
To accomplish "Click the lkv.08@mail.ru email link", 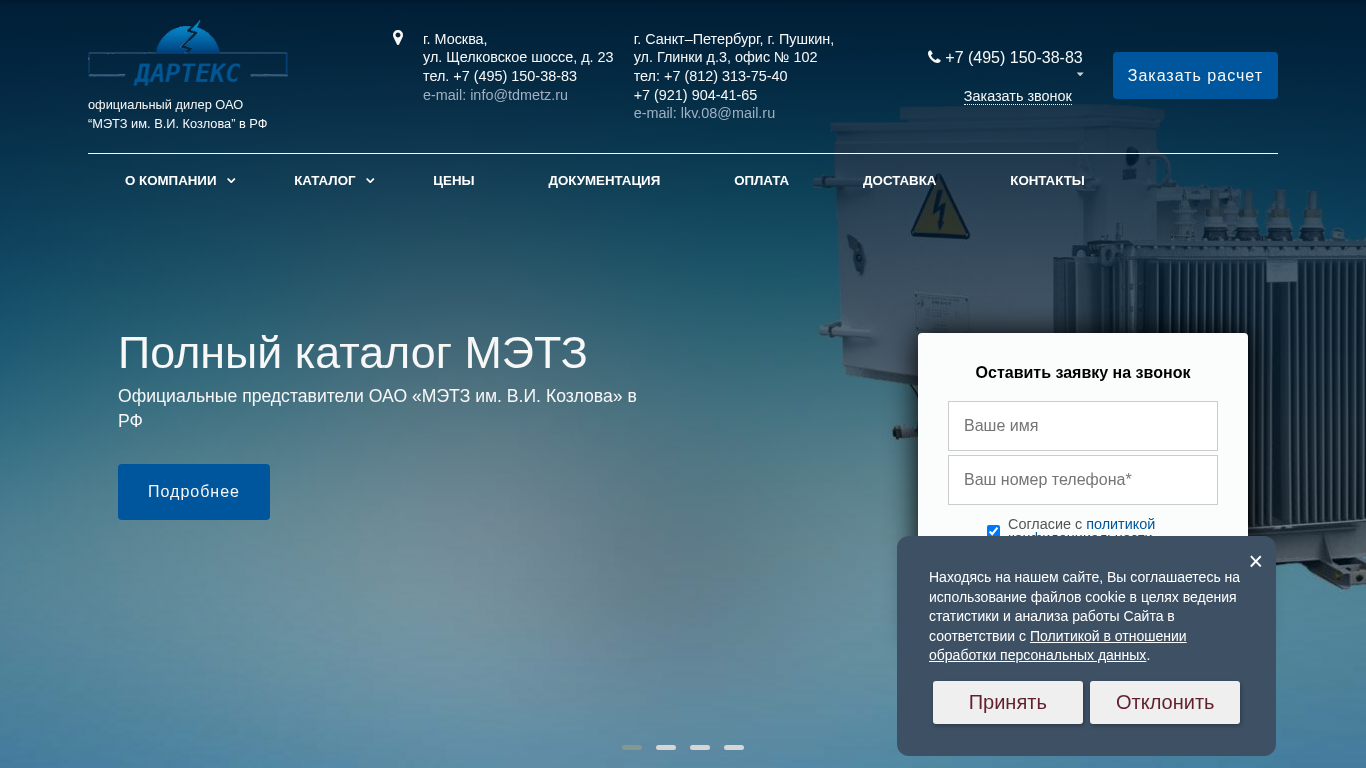I will (728, 113).
